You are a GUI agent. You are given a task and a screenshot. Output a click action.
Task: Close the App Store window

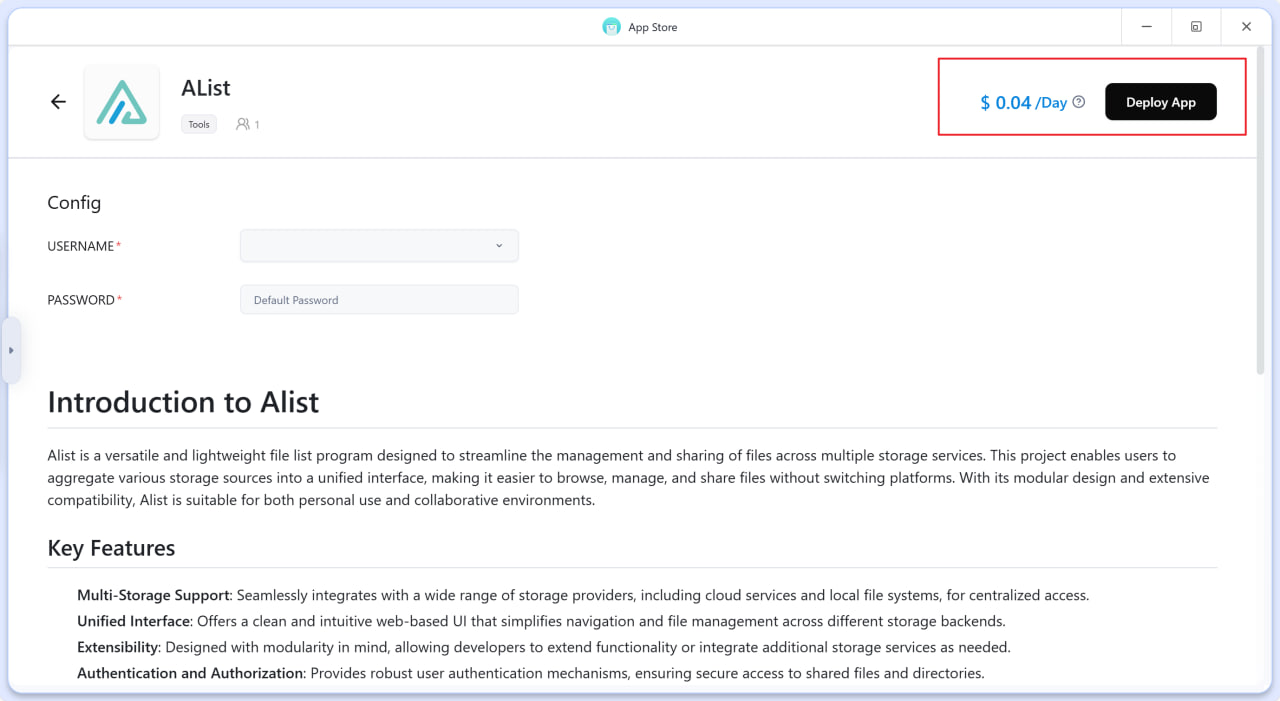tap(1246, 27)
